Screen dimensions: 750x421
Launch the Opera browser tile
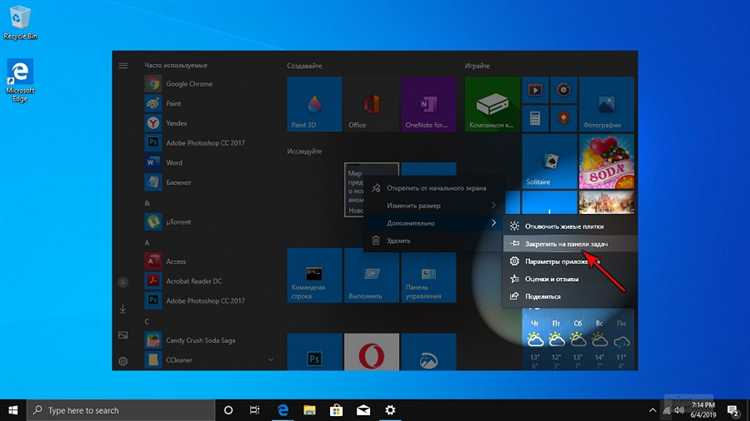(x=371, y=352)
